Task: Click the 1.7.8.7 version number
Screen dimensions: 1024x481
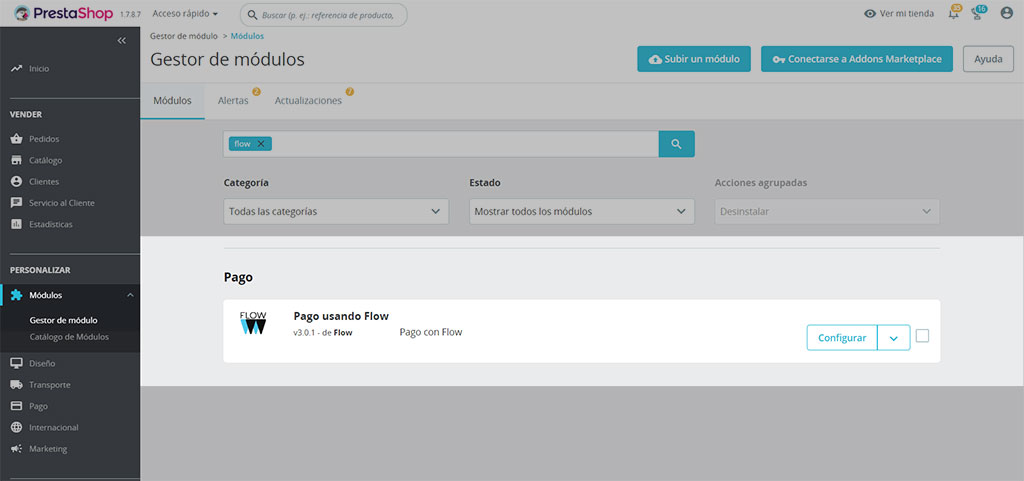Action: pyautogui.click(x=131, y=14)
